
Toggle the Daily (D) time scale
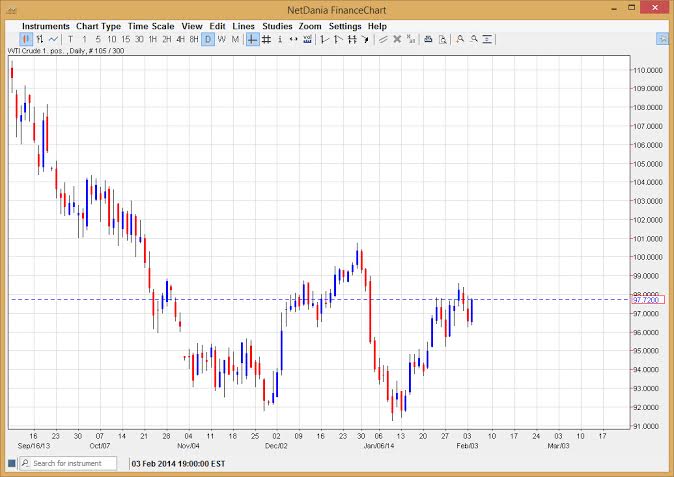coord(208,40)
